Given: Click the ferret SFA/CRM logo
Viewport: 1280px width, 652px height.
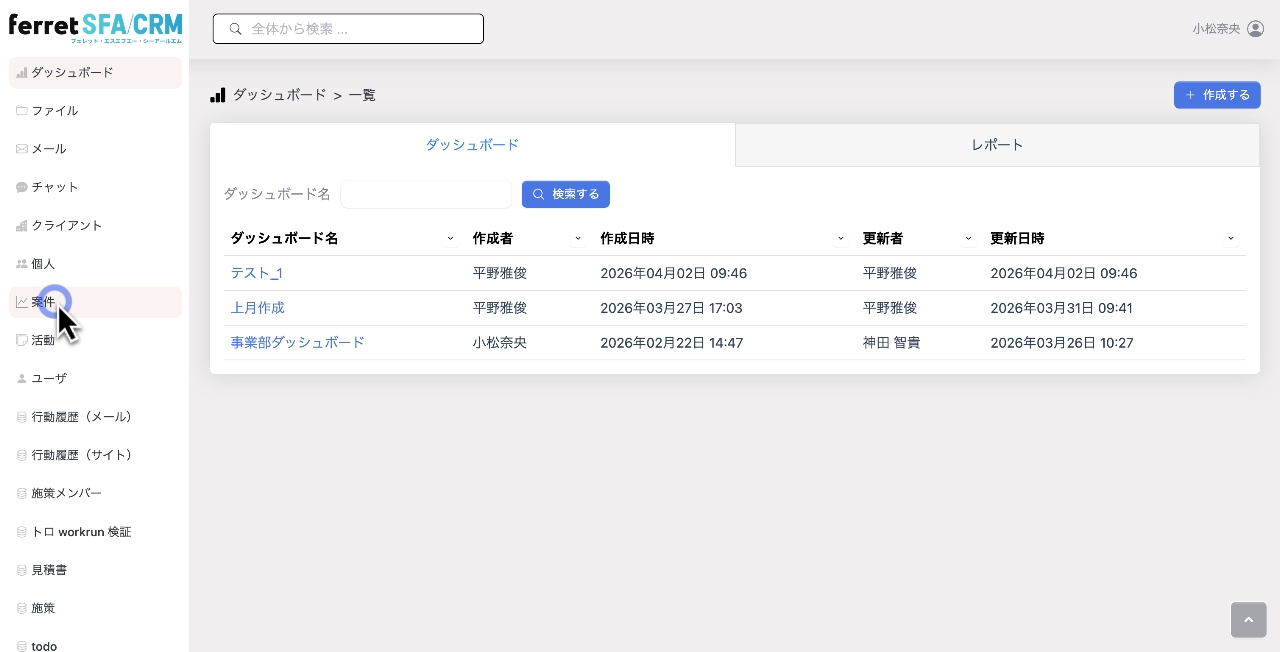Looking at the screenshot, I should click(x=95, y=28).
